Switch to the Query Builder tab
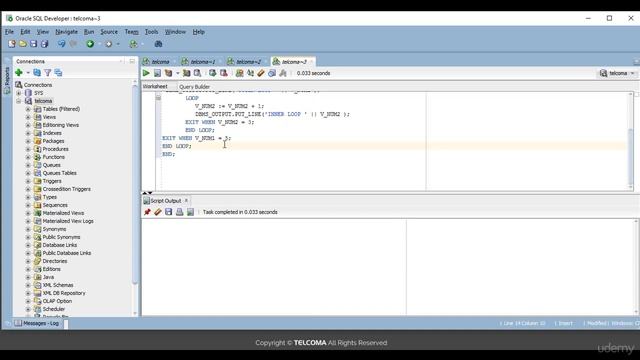 (x=194, y=87)
